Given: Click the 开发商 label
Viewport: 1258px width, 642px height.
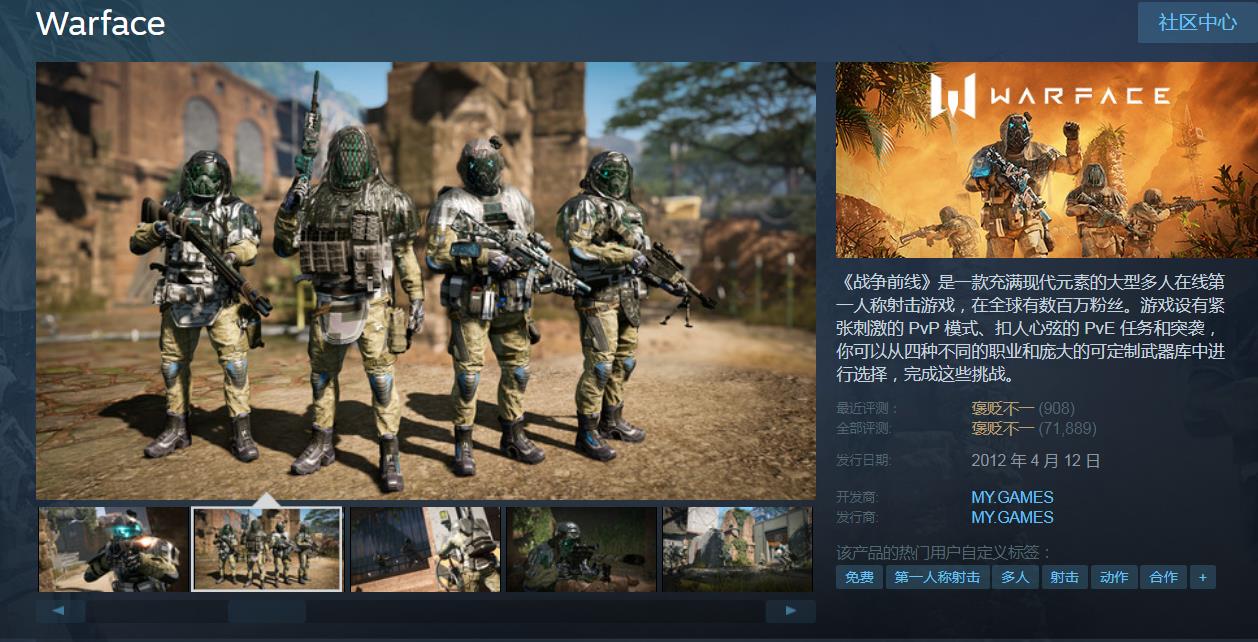Looking at the screenshot, I should click(856, 497).
